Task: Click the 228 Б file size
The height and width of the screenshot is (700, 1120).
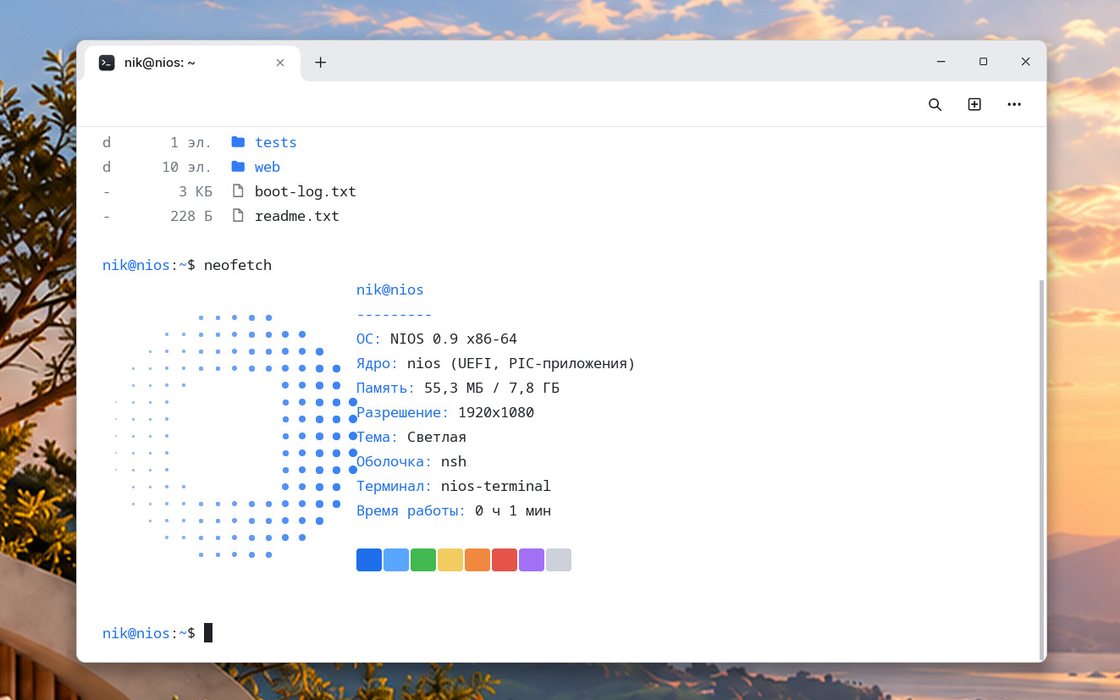Action: (191, 216)
